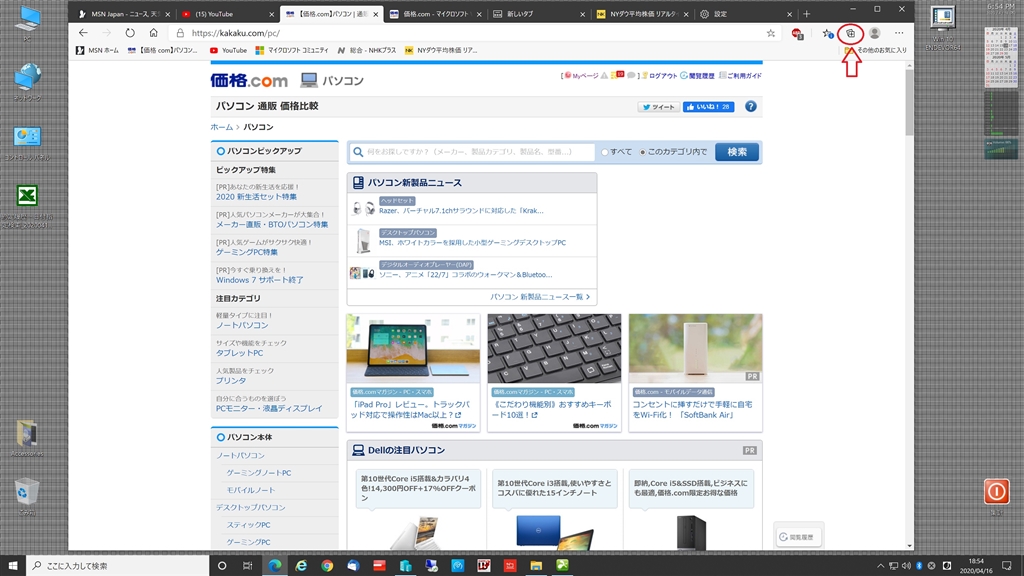Switch to the MSN Japan tab

pos(122,14)
